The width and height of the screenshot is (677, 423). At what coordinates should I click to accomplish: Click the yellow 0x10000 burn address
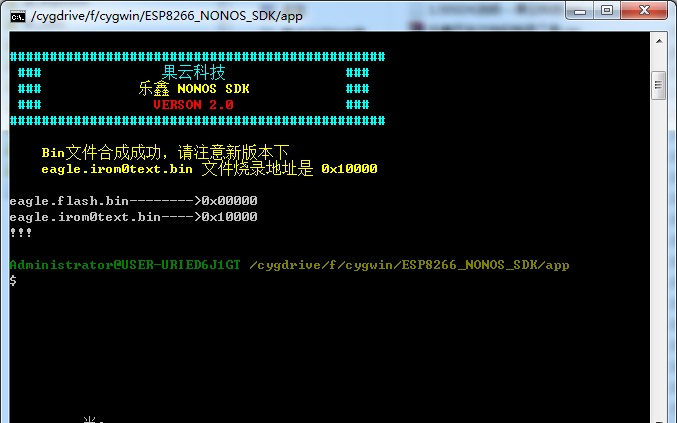point(349,169)
